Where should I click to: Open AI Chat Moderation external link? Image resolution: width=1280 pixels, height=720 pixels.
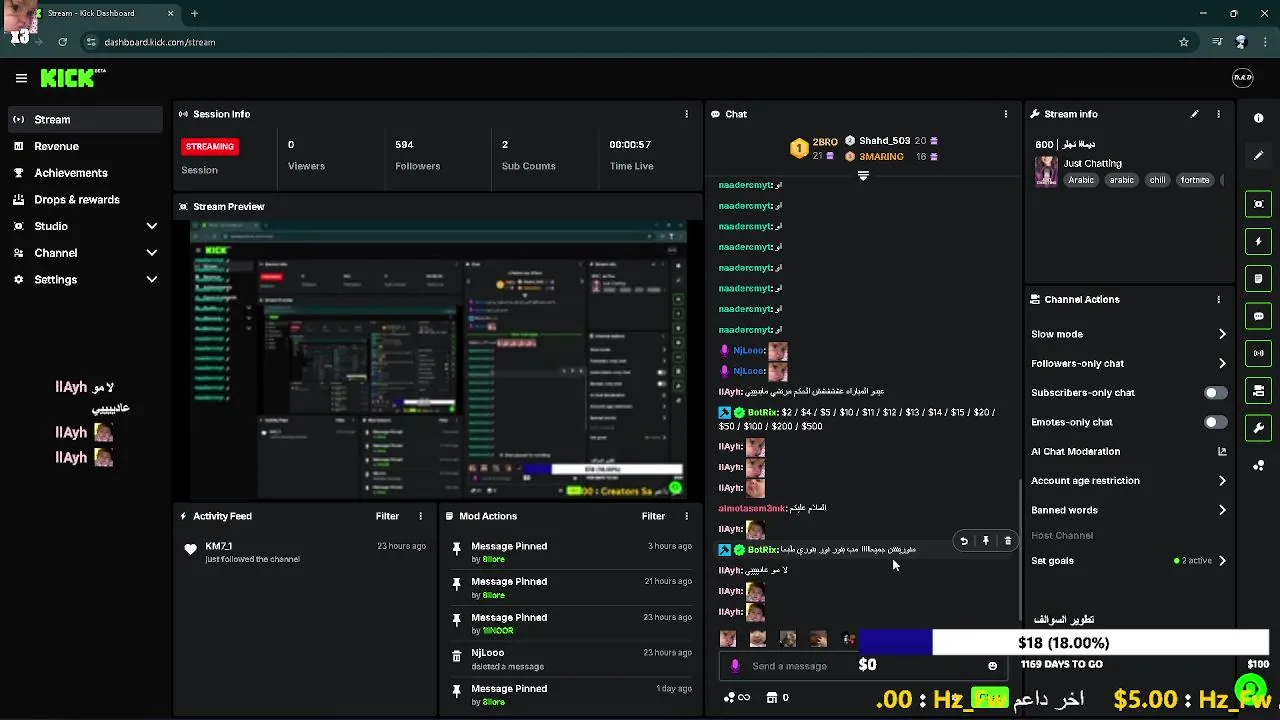pyautogui.click(x=1222, y=452)
